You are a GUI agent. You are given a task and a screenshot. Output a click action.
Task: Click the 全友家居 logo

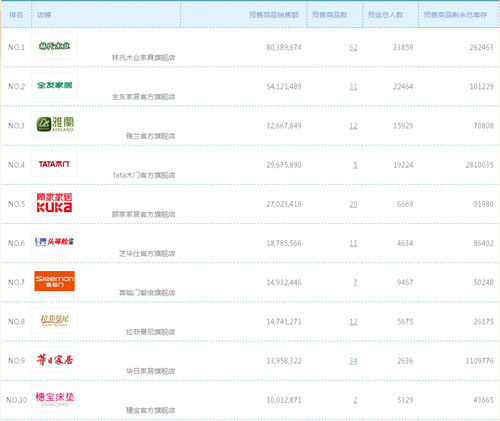(54, 85)
